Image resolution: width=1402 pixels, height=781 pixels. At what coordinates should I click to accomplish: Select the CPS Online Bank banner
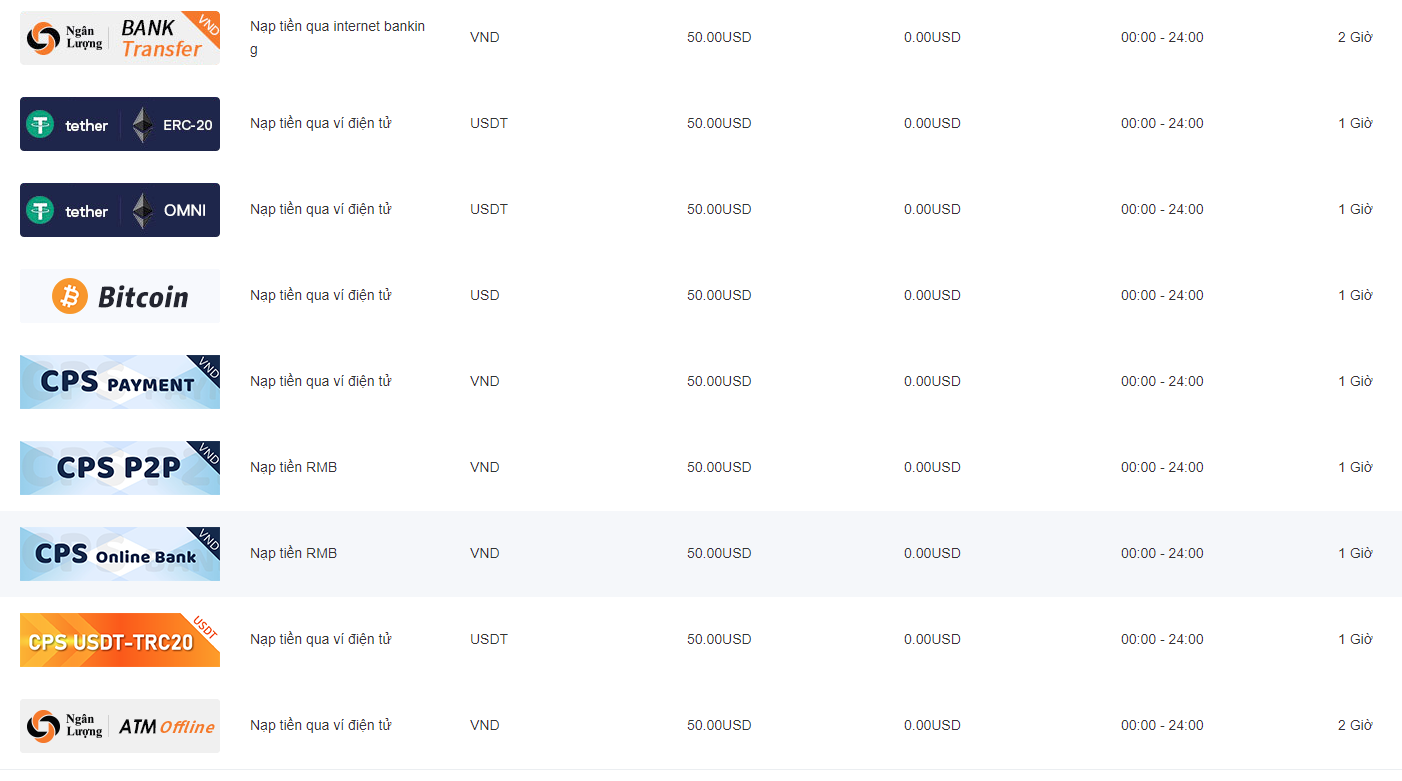(x=120, y=554)
